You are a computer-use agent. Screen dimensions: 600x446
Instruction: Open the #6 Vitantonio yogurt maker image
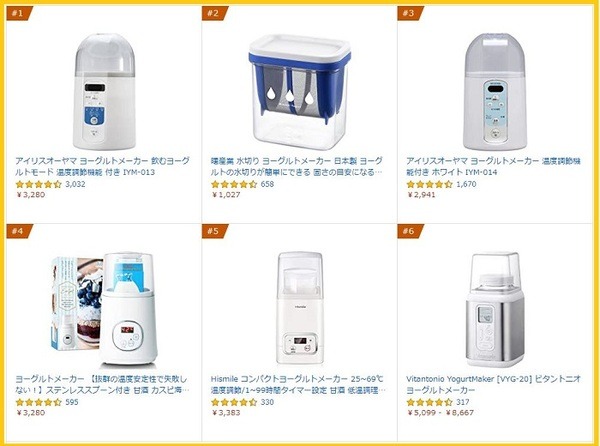pyautogui.click(x=493, y=309)
